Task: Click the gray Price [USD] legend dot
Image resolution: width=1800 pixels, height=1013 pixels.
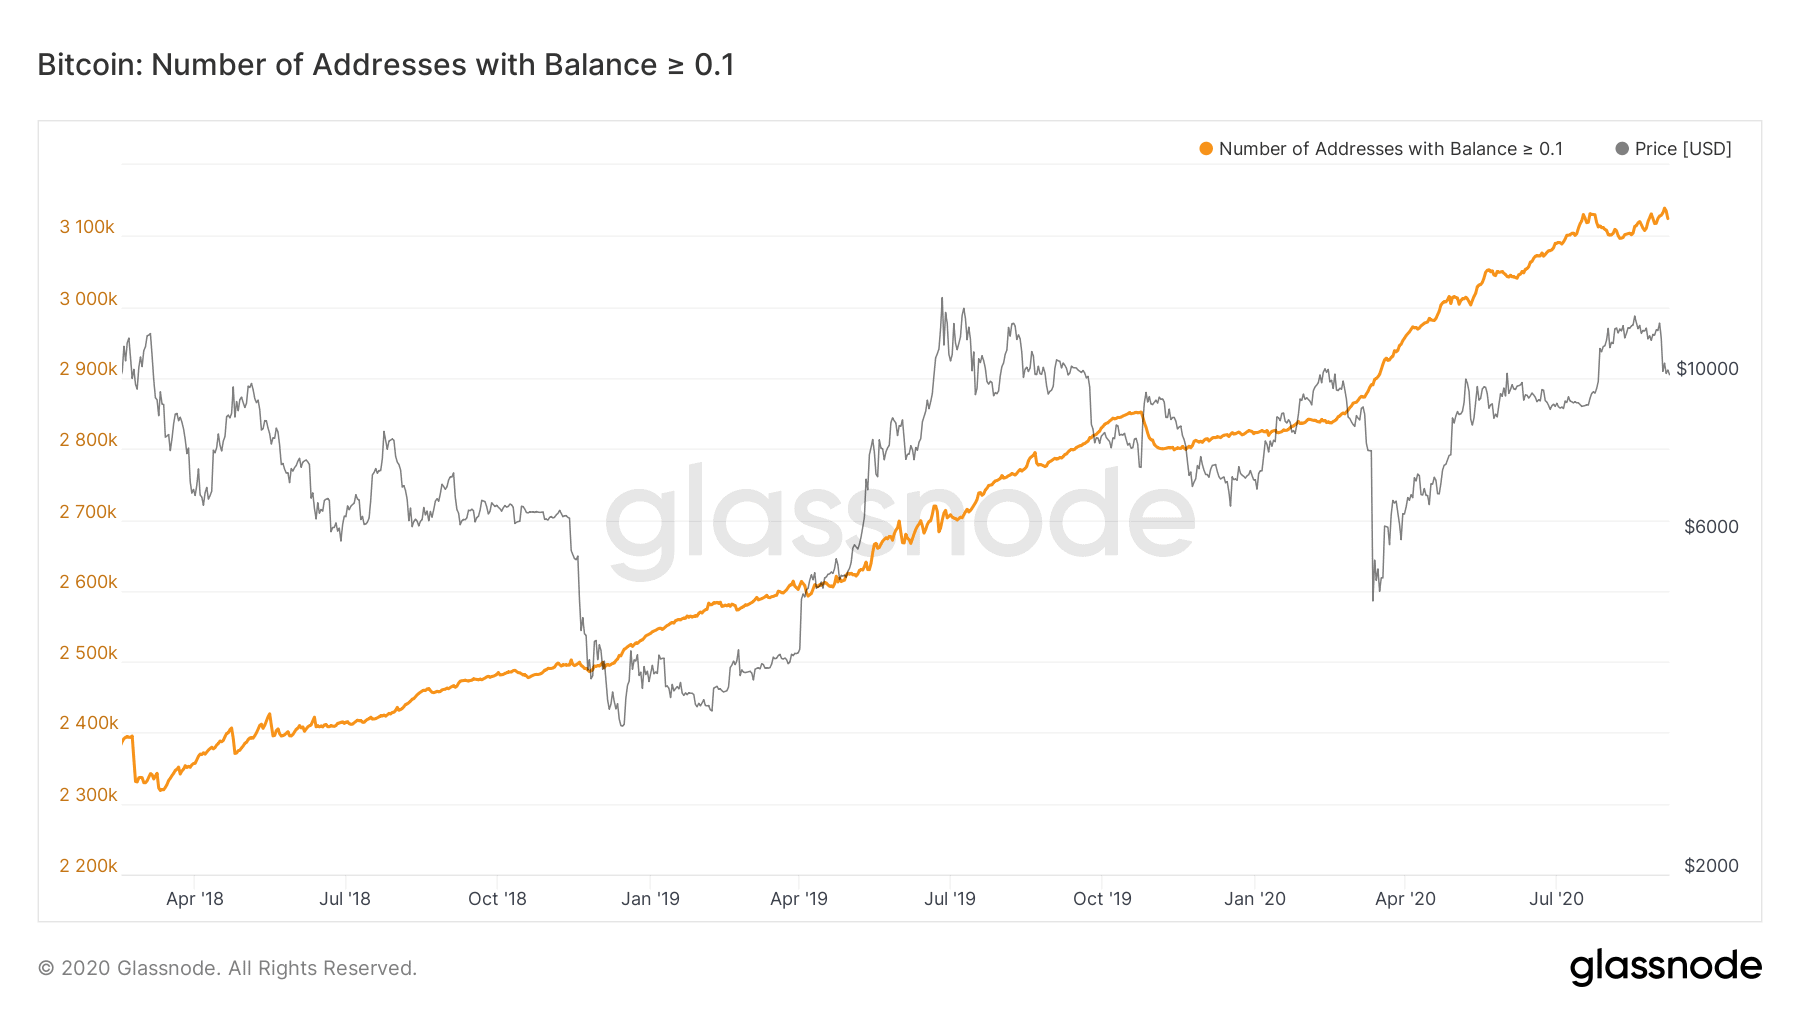Action: (x=1622, y=149)
